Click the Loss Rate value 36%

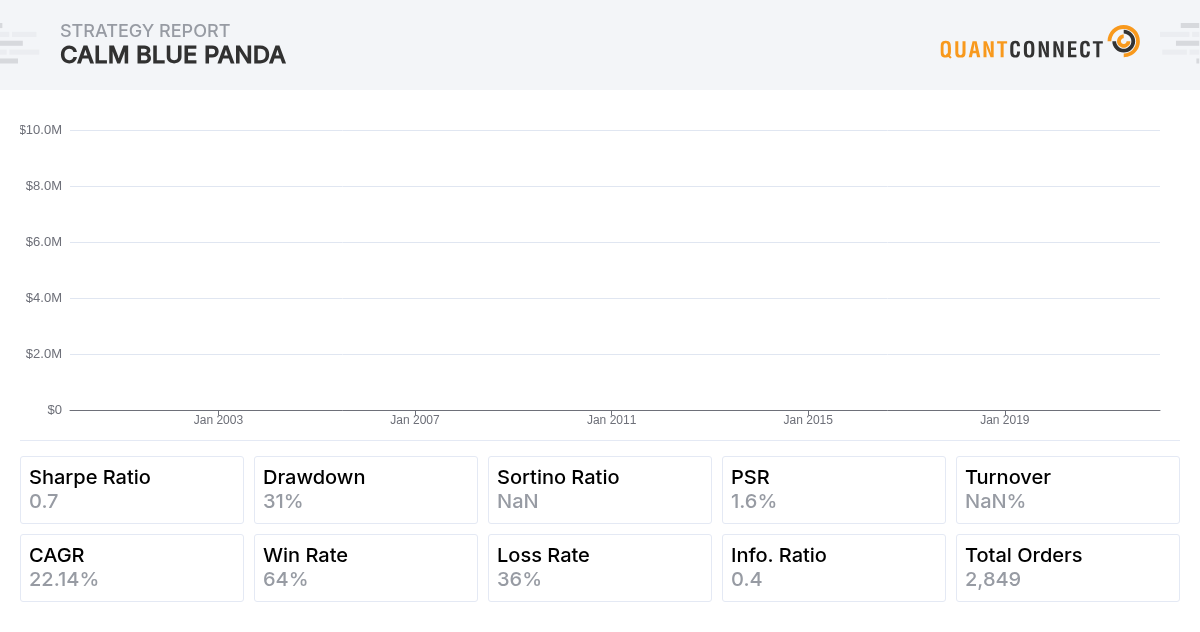click(519, 580)
